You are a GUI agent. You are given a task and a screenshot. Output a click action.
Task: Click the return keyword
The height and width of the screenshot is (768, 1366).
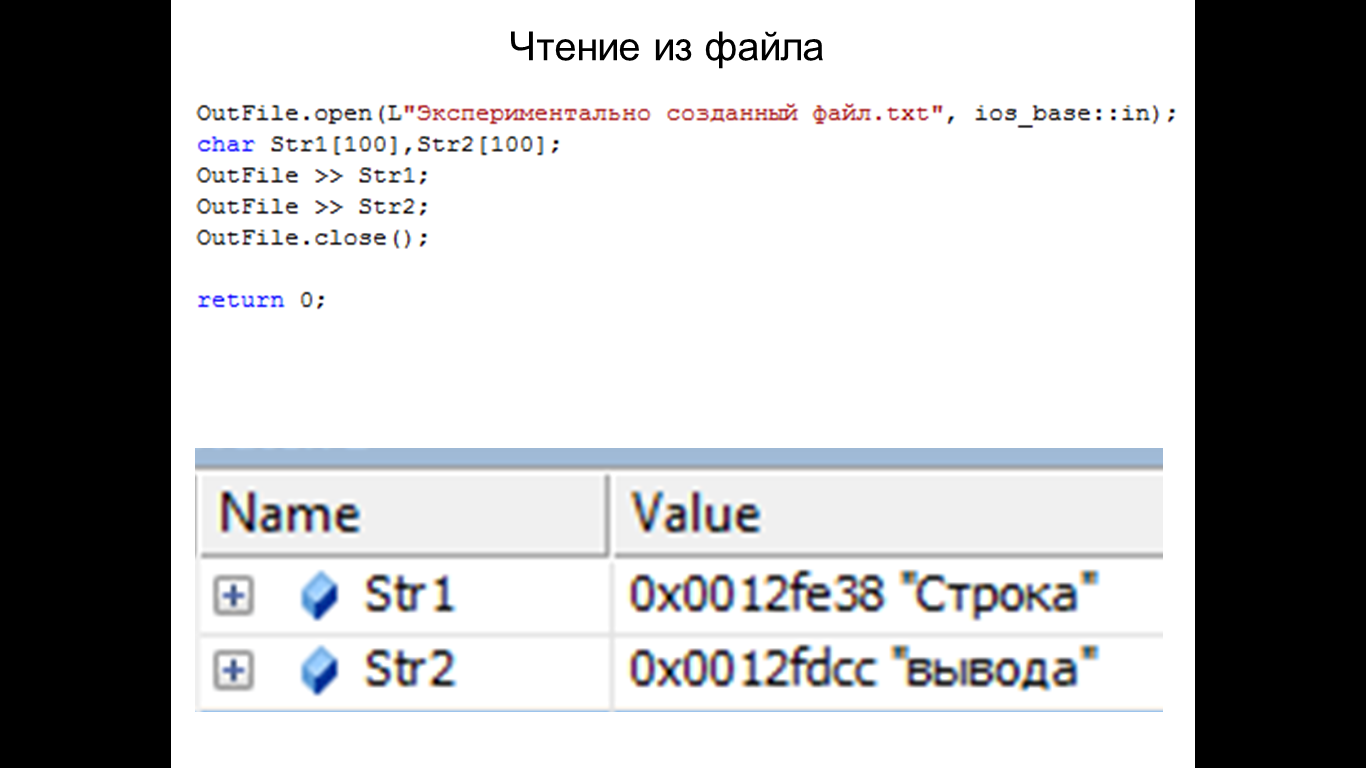click(241, 300)
